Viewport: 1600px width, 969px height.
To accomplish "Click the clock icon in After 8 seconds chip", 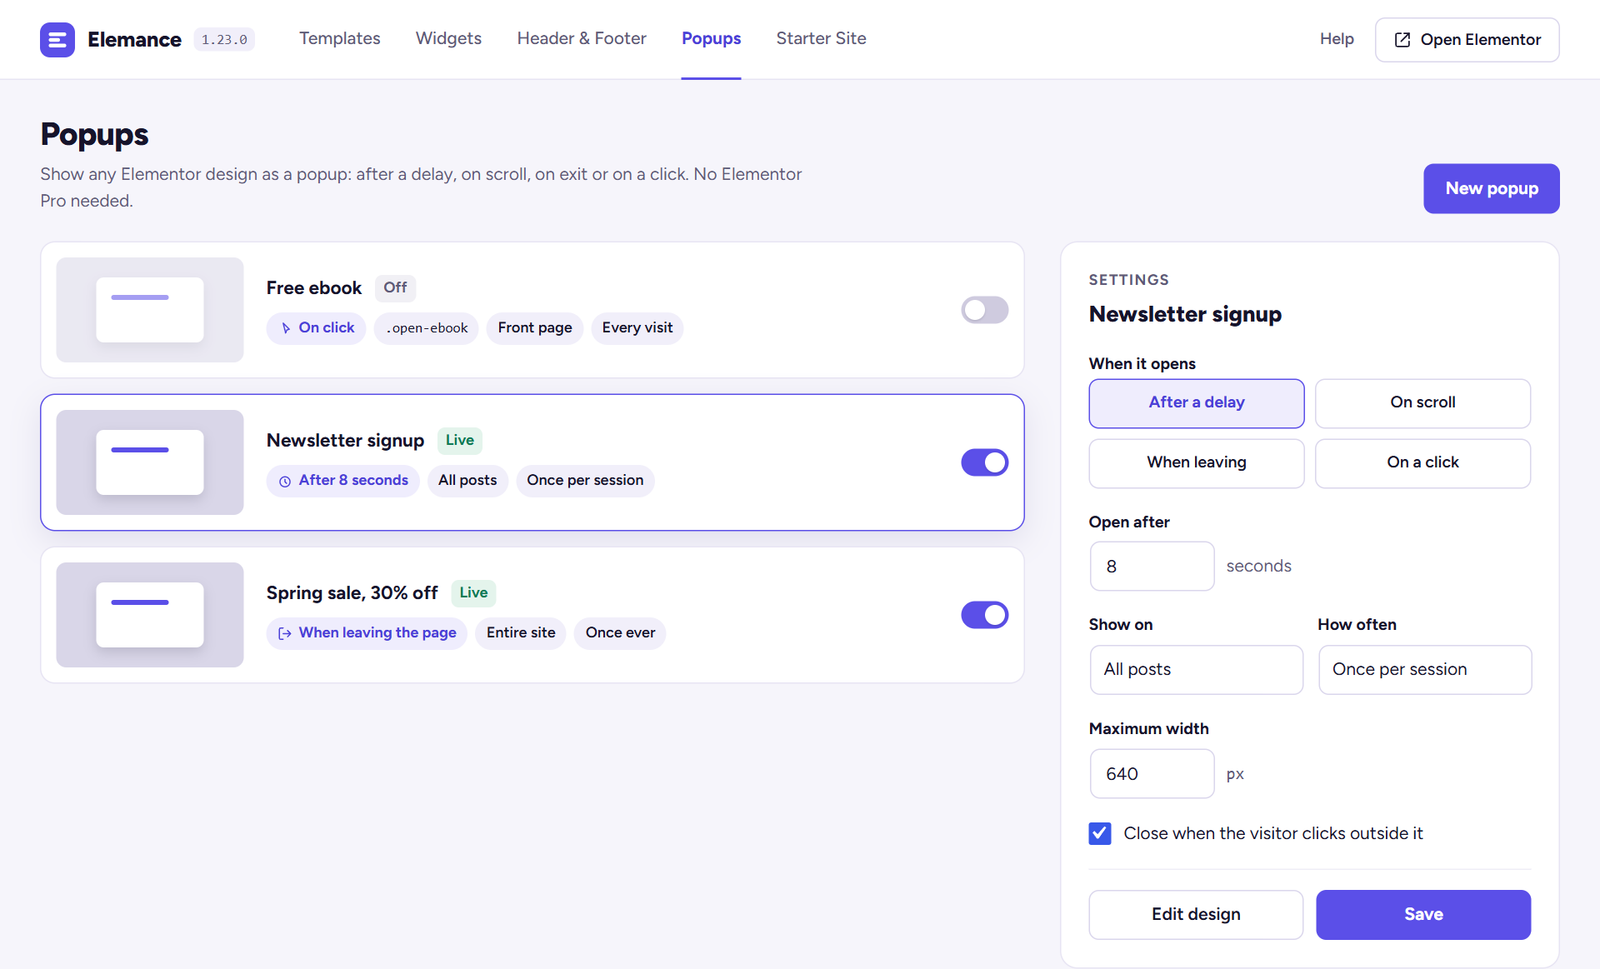I will coord(285,481).
